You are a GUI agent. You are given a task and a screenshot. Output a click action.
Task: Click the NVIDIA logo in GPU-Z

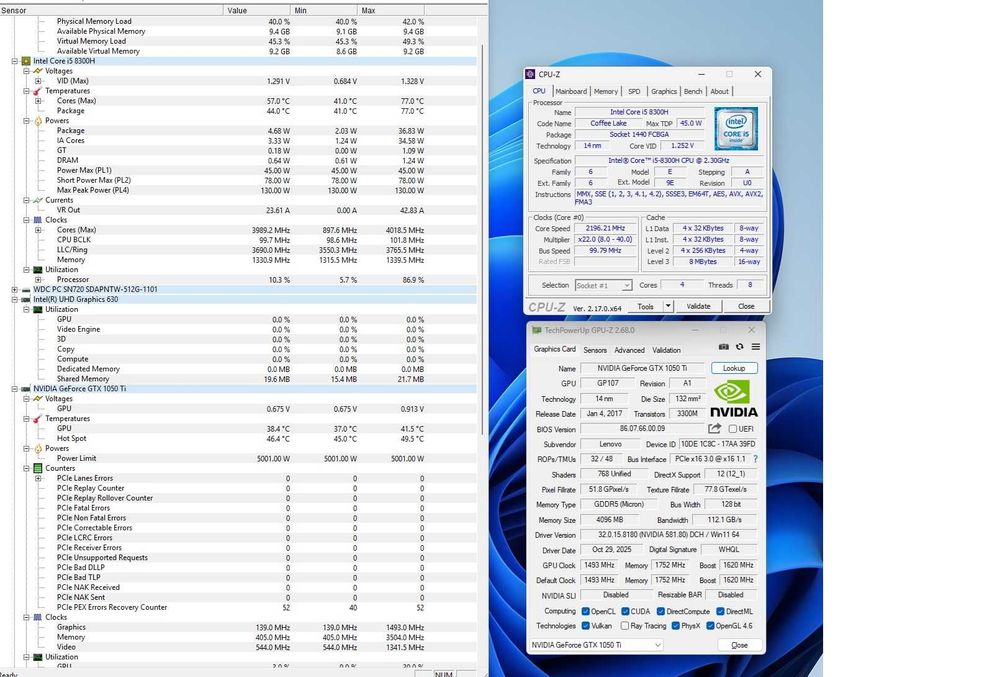coord(733,399)
